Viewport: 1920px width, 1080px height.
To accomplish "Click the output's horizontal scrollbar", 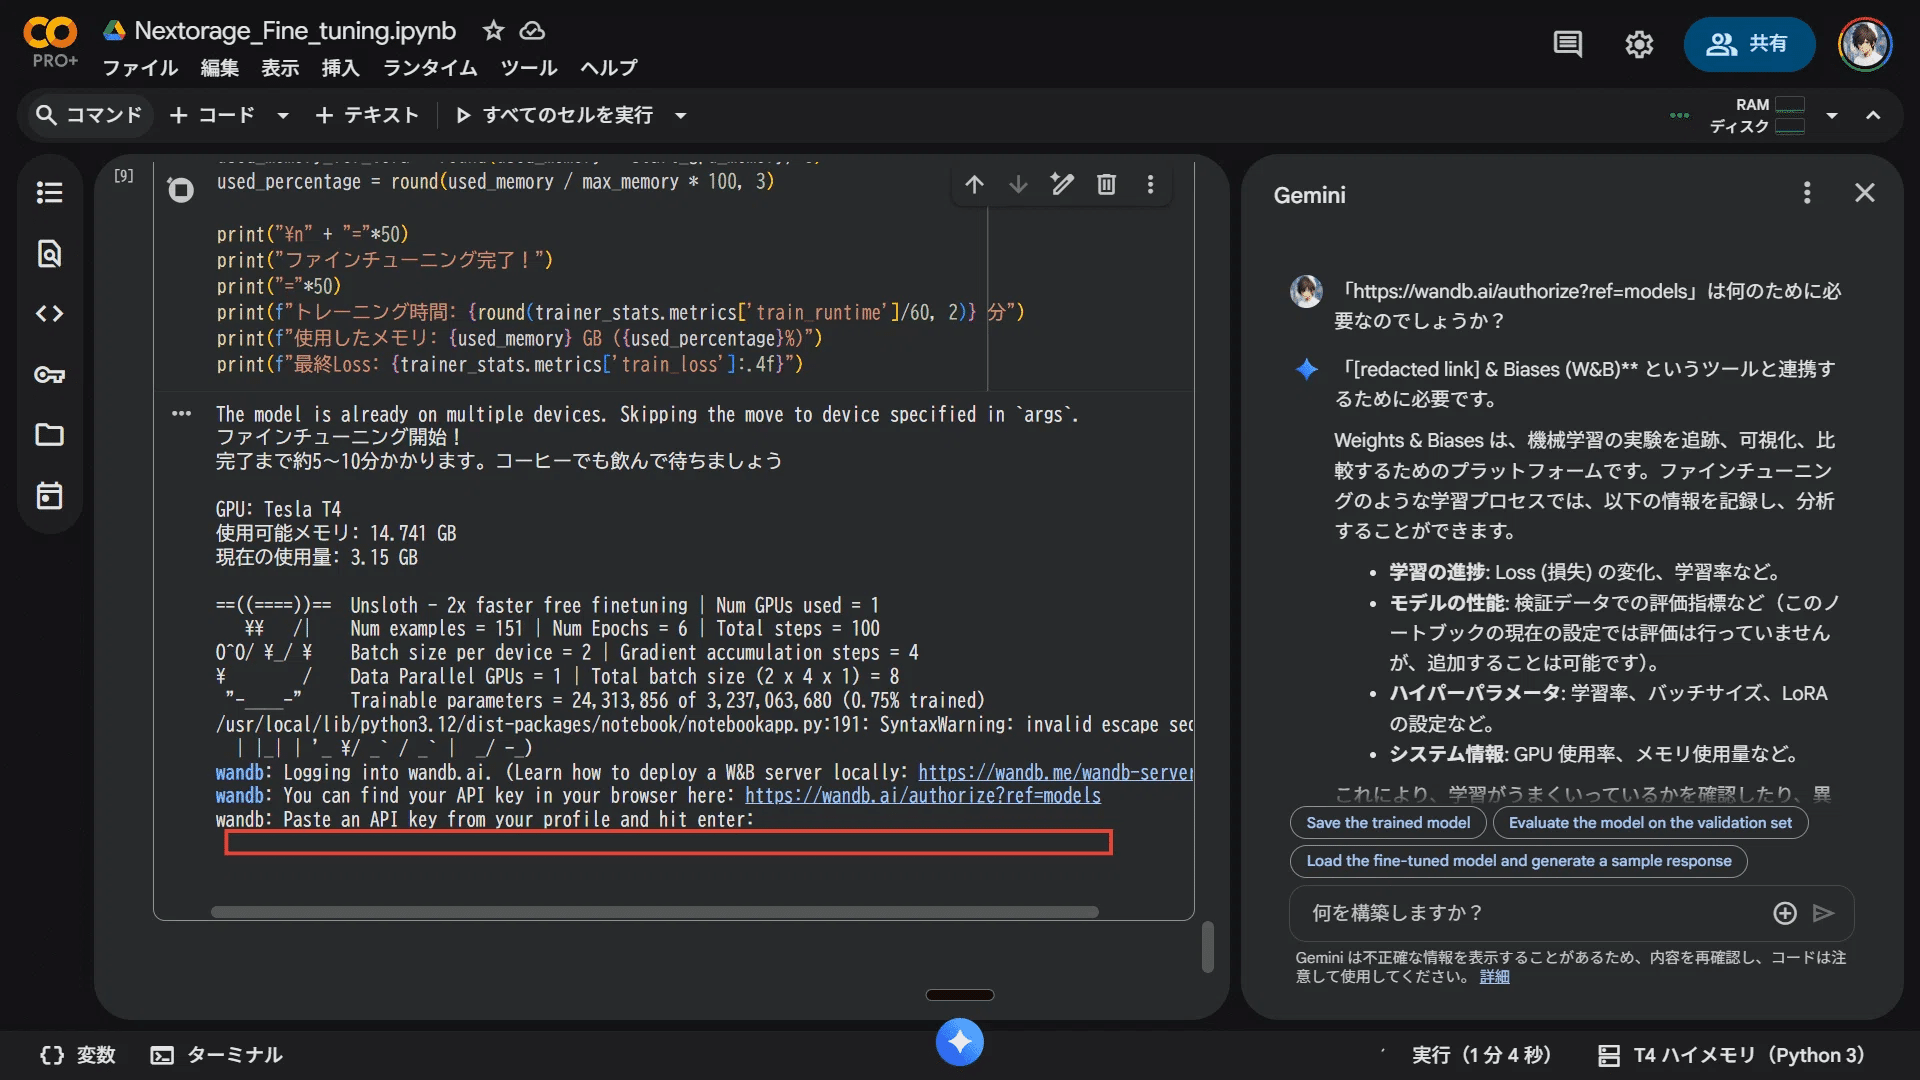I will coord(655,912).
